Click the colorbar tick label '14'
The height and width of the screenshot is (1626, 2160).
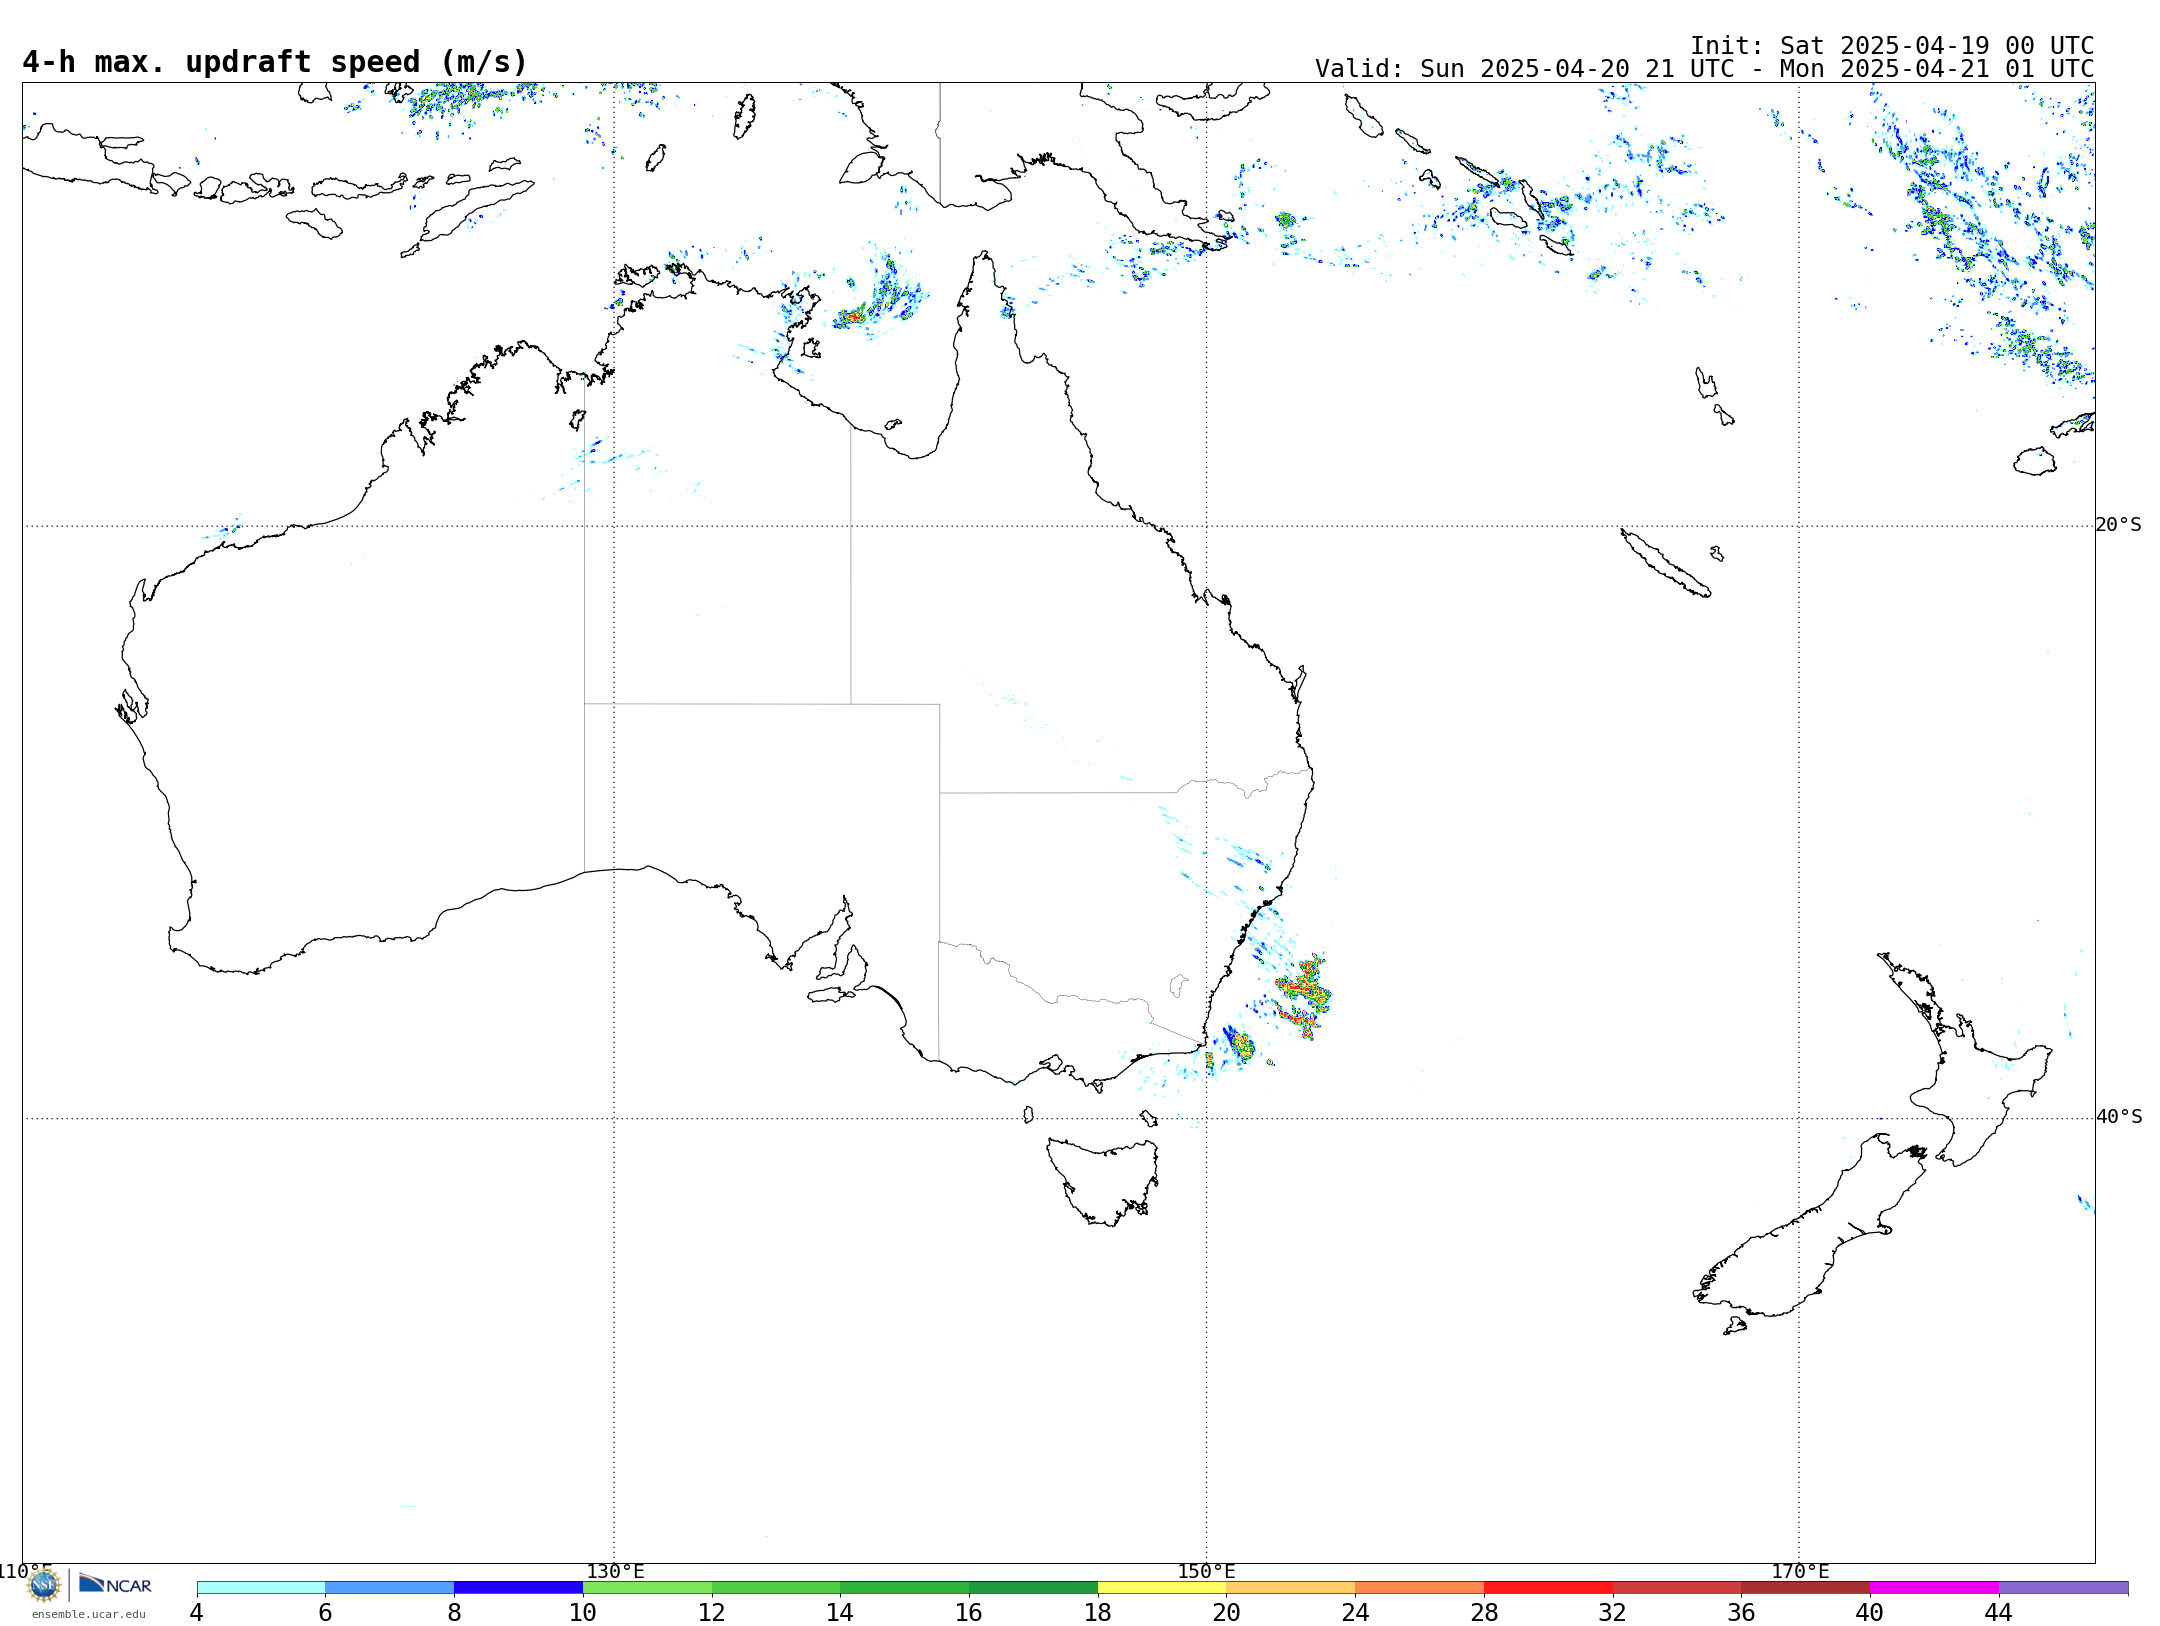point(840,1613)
